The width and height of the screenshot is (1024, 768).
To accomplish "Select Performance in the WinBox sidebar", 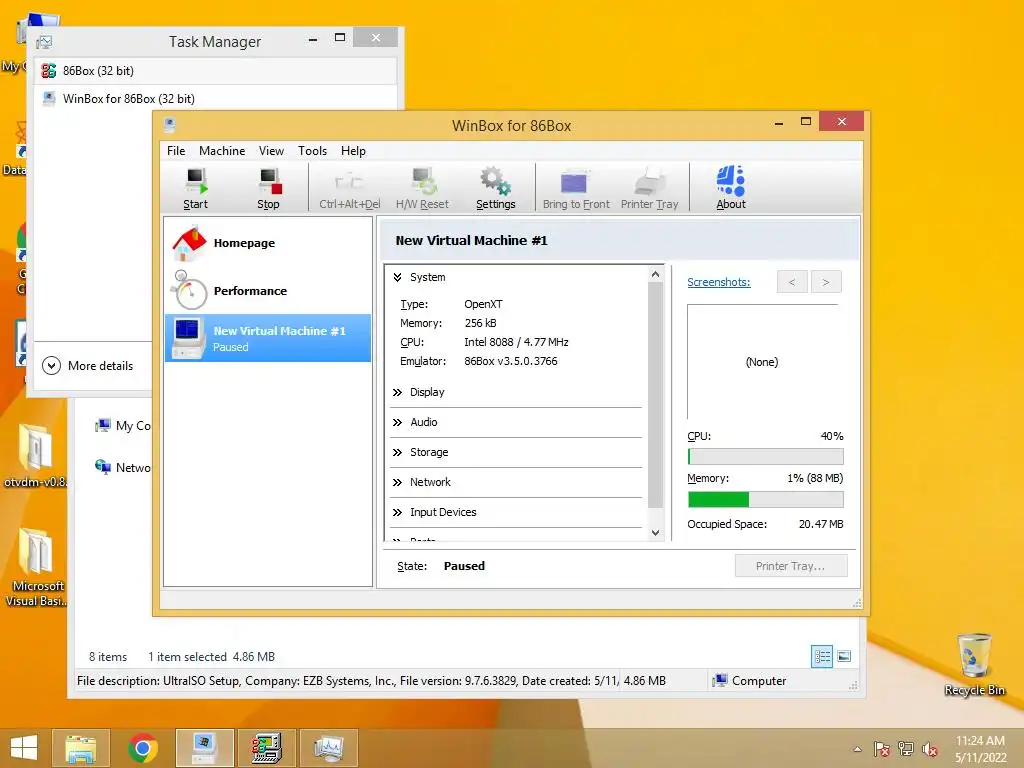I will 268,291.
